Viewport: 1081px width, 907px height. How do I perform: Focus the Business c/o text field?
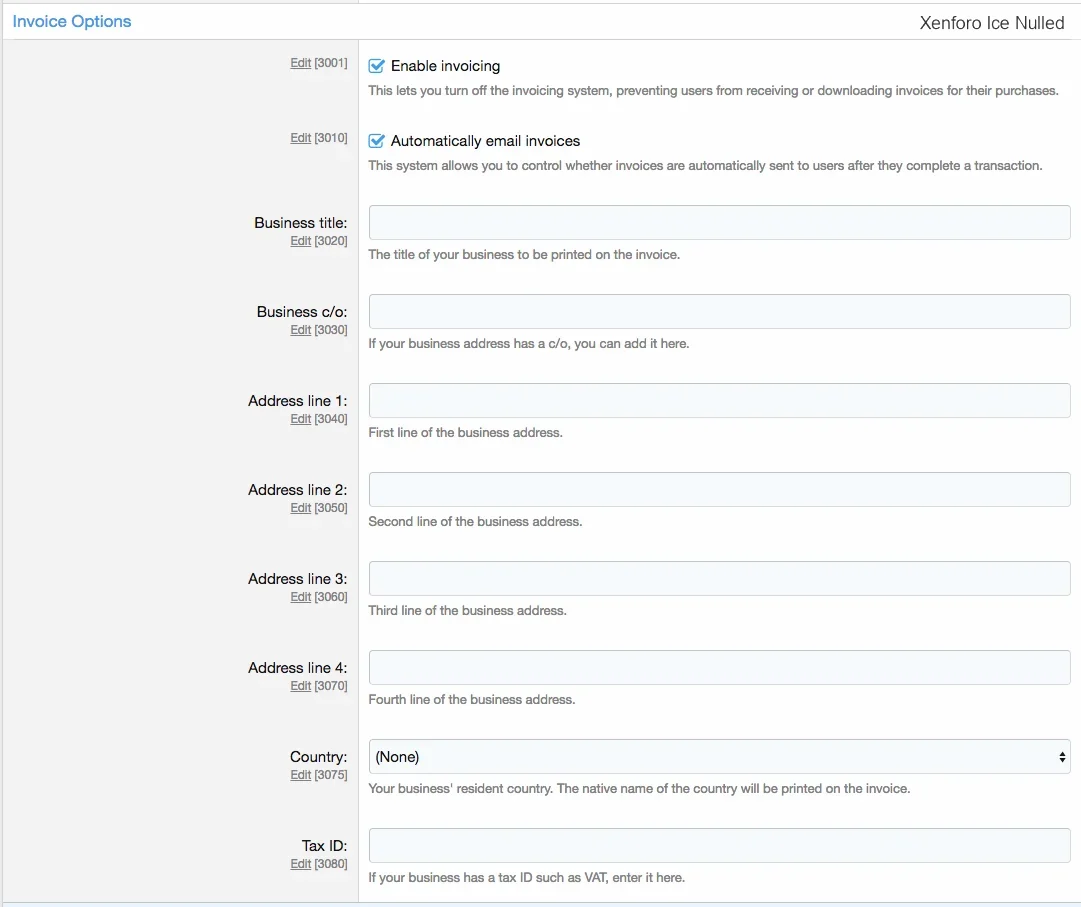tap(719, 312)
